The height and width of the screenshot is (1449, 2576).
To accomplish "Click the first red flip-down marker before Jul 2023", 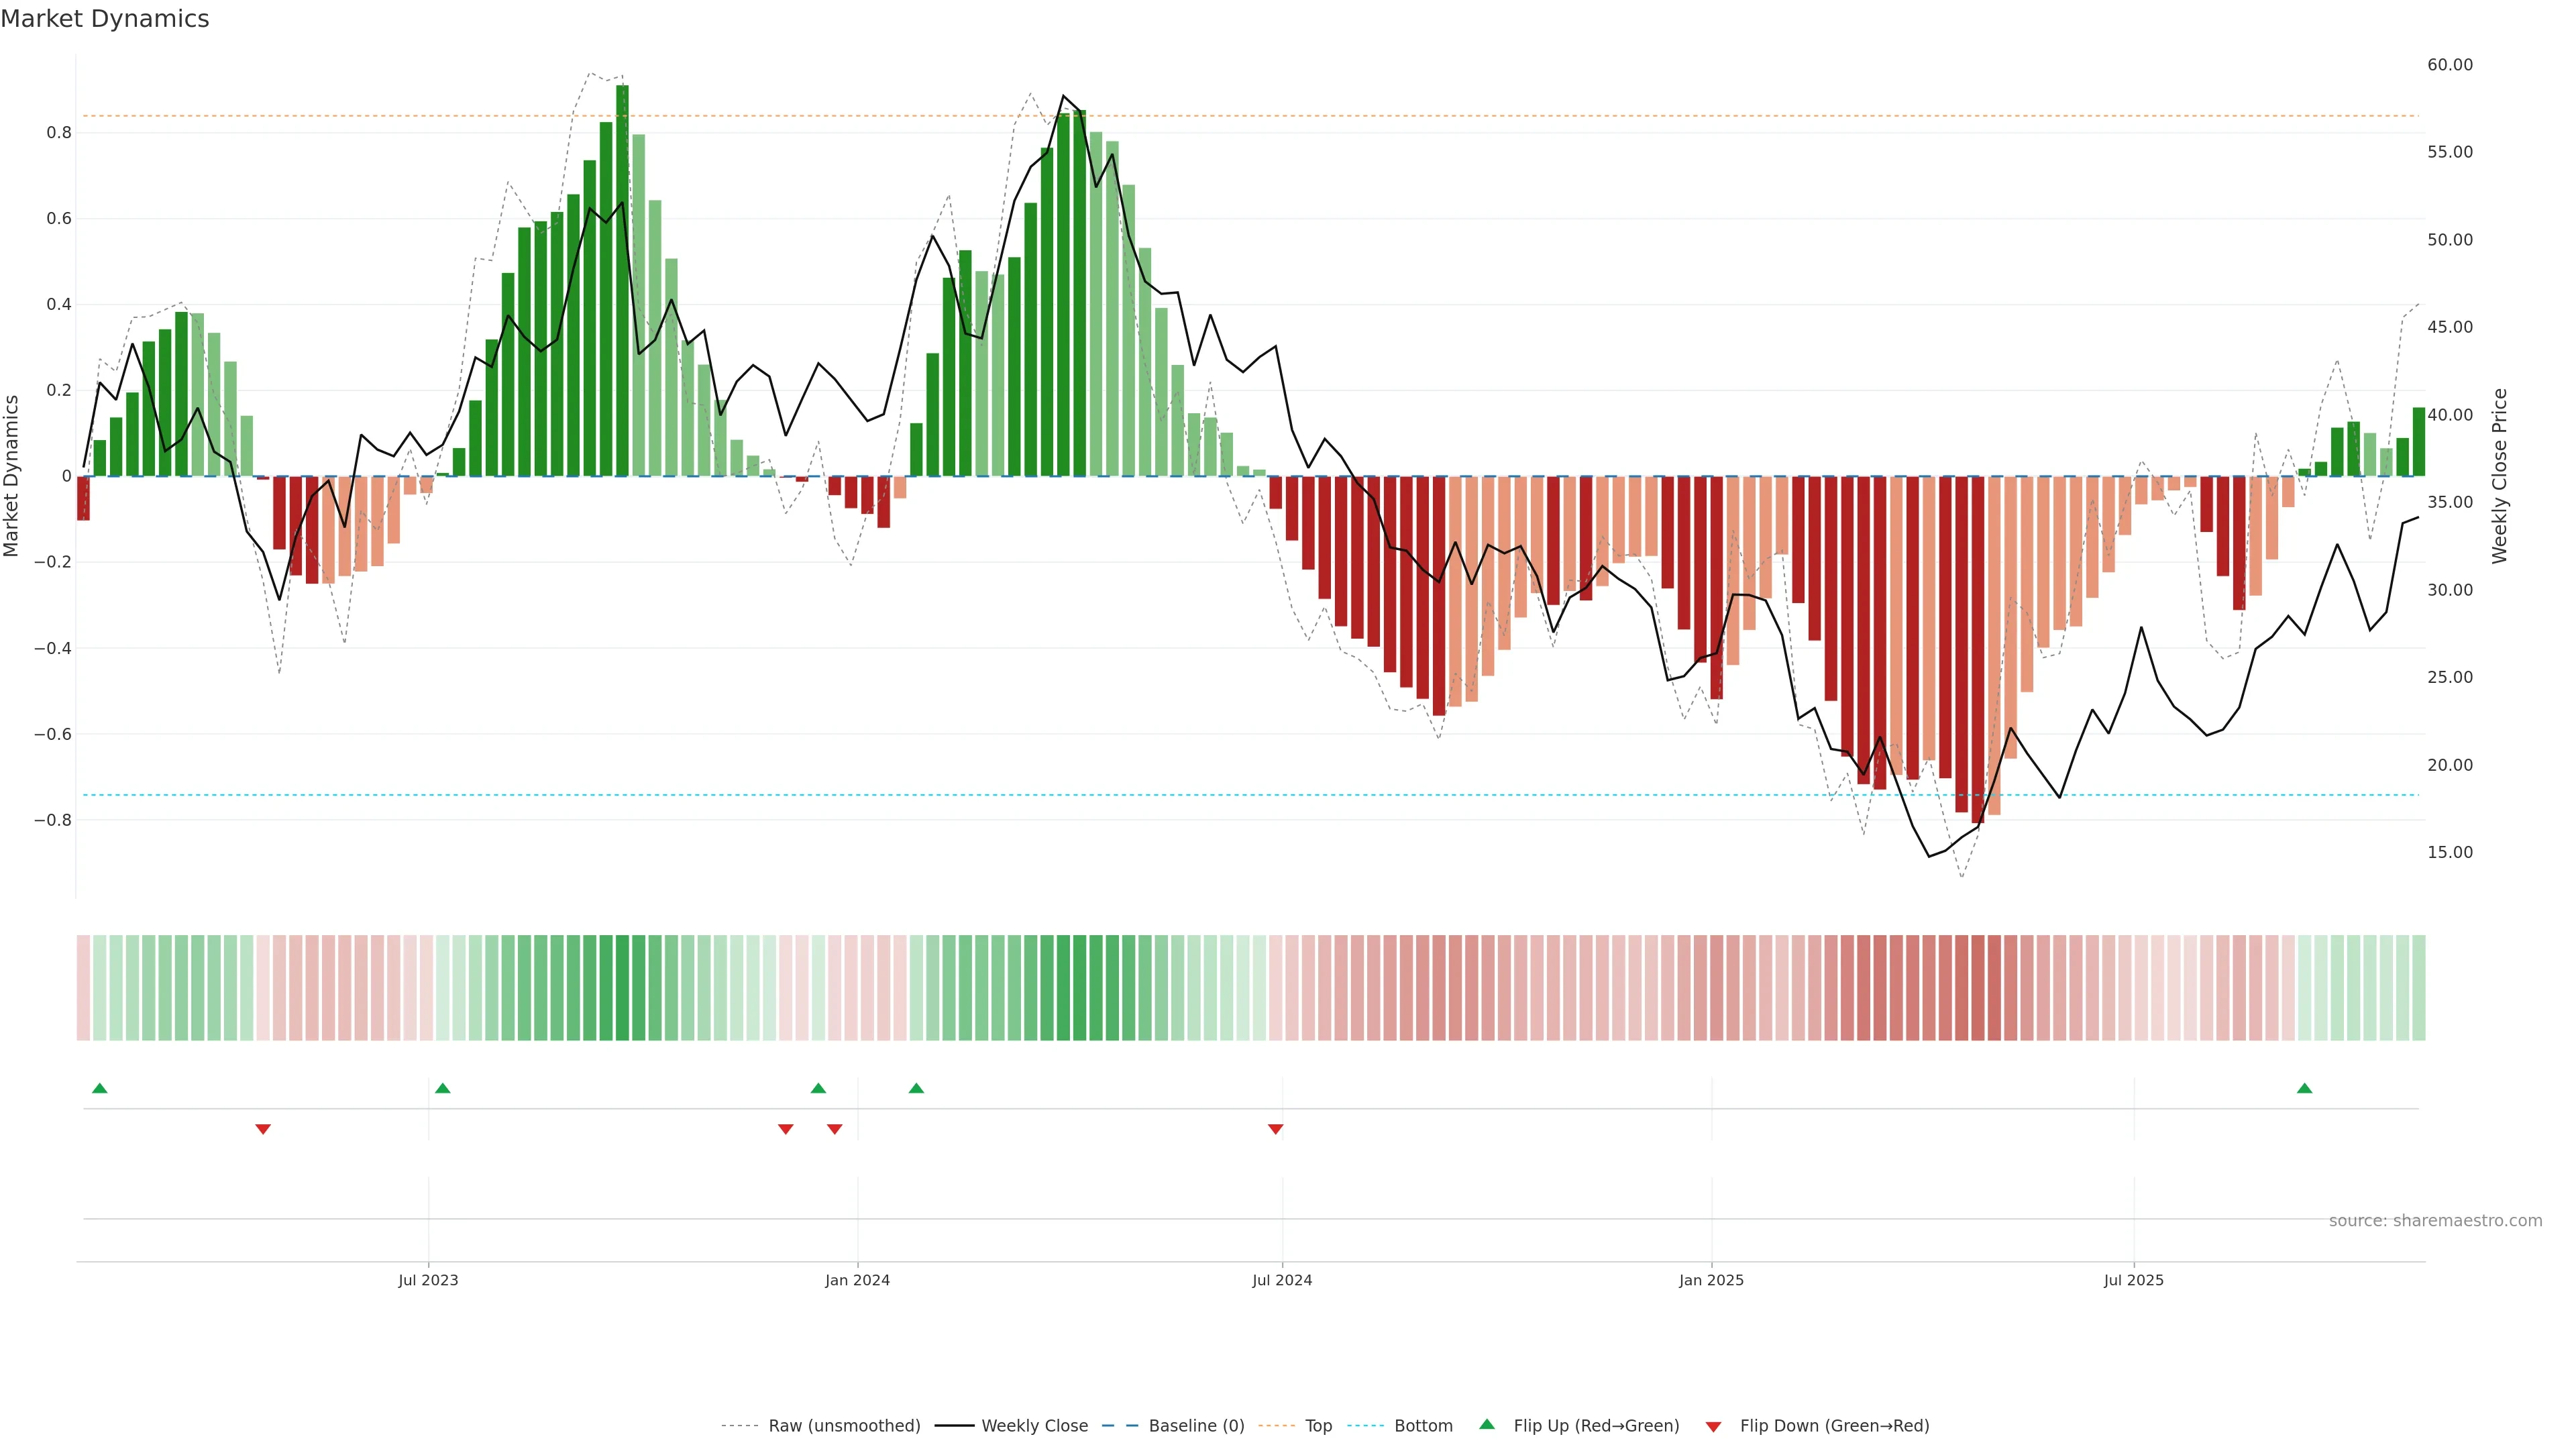I will point(263,1129).
